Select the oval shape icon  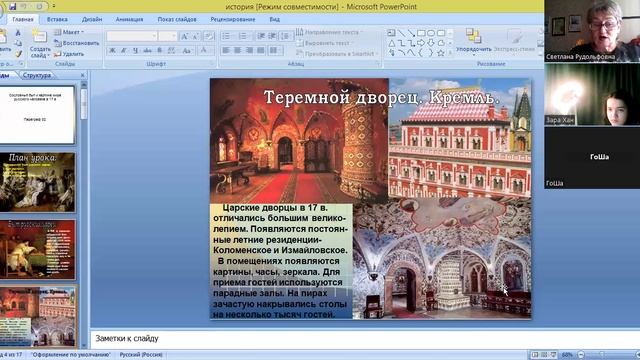[x=431, y=33]
